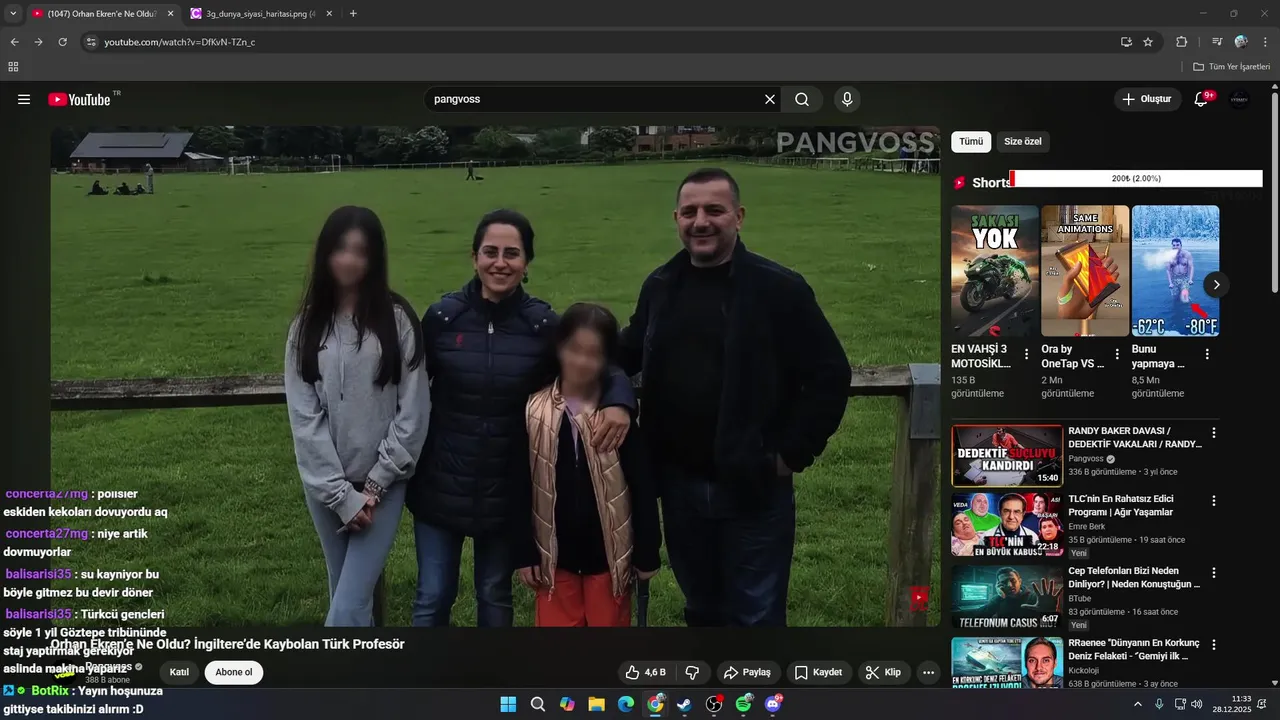
Task: Click the Oluştur create button
Action: click(x=1147, y=99)
